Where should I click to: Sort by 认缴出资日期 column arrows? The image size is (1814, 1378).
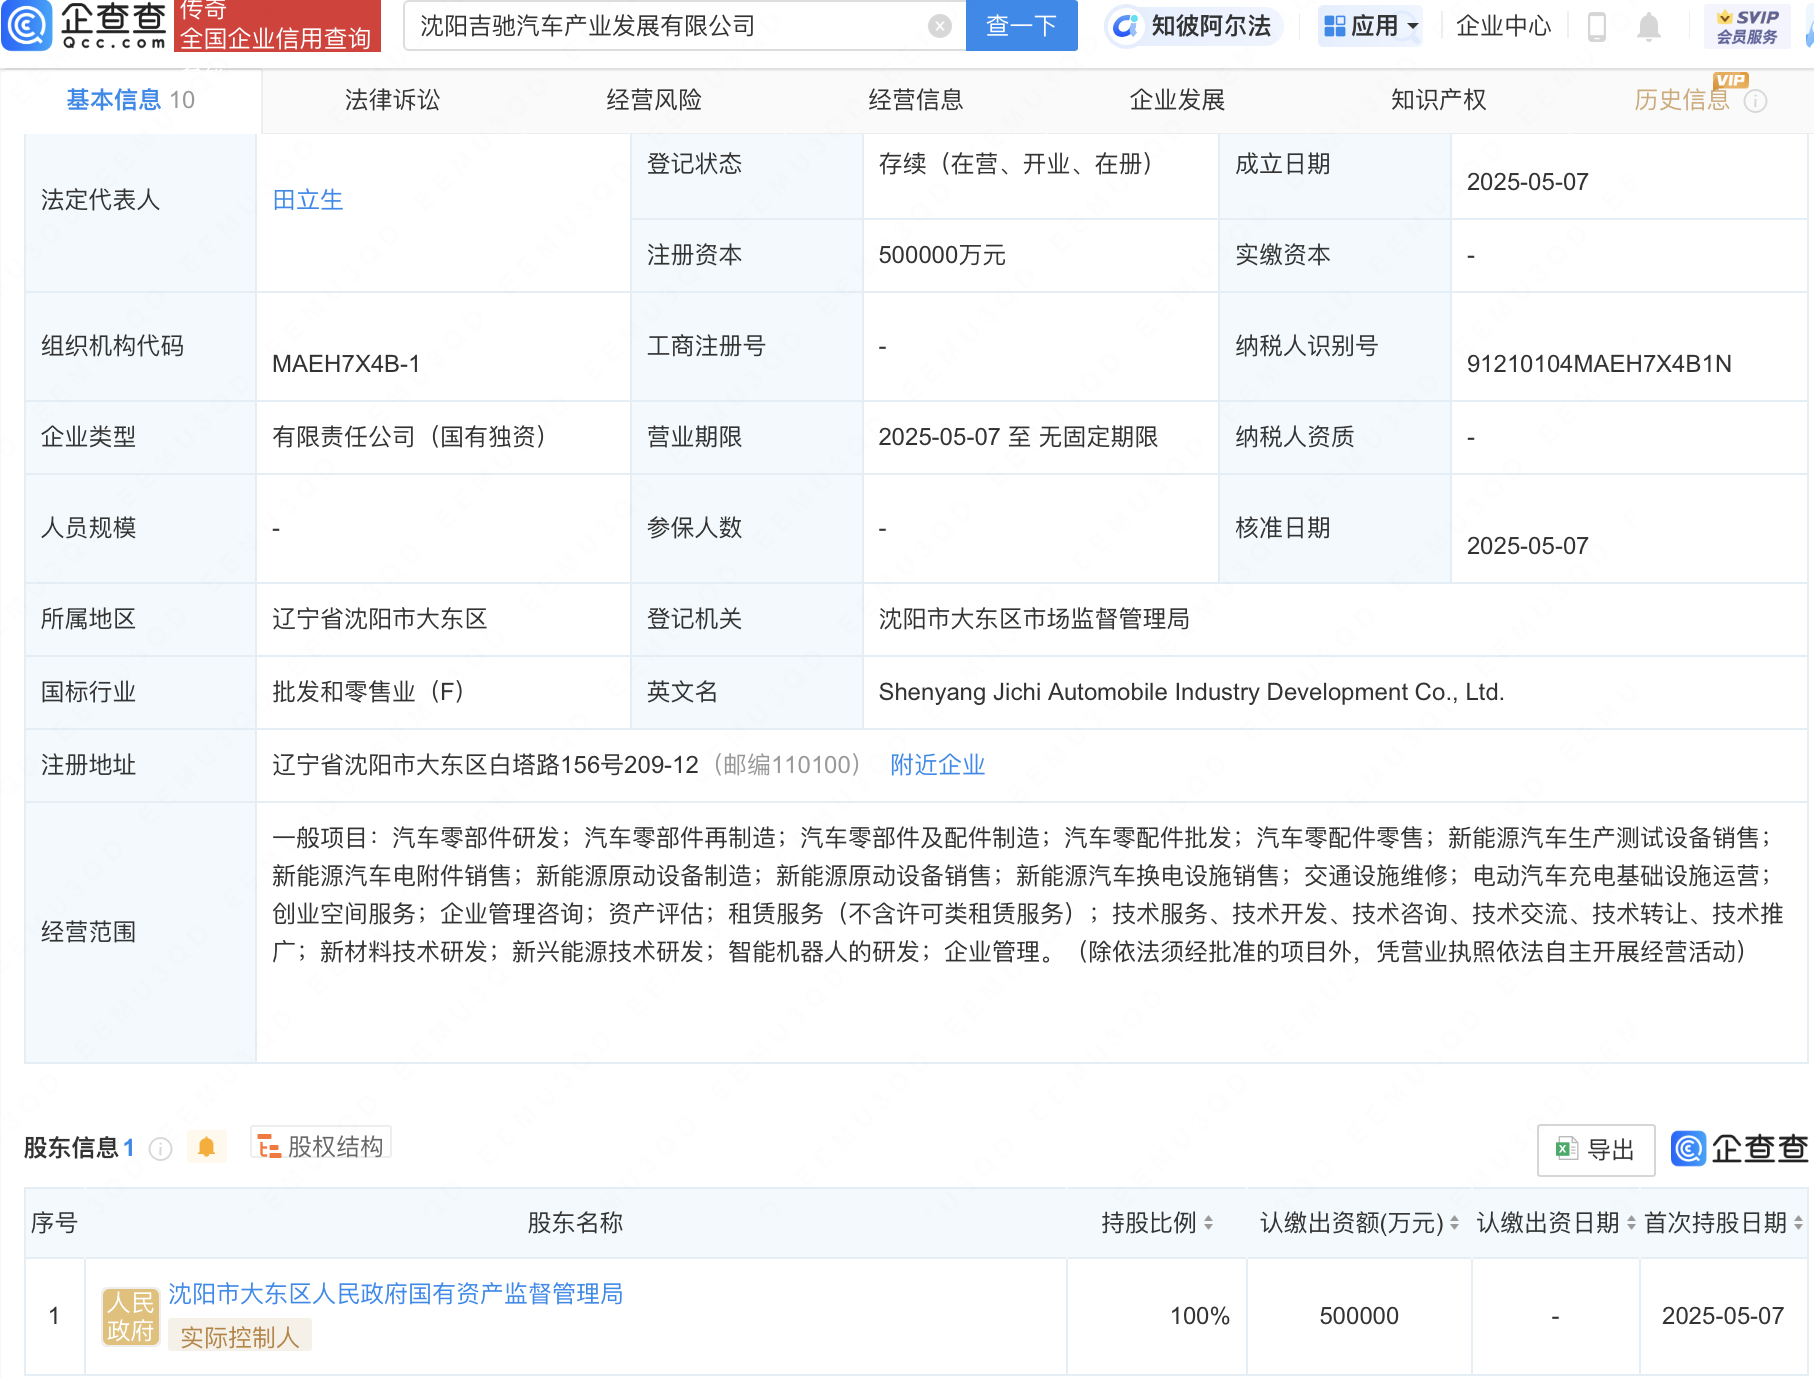click(1631, 1223)
